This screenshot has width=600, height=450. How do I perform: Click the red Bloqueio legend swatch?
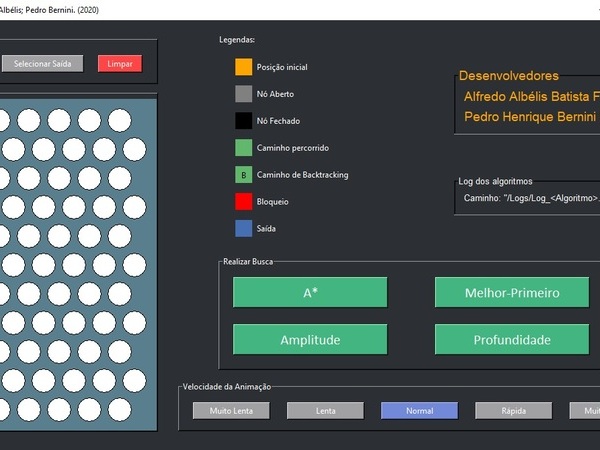243,202
